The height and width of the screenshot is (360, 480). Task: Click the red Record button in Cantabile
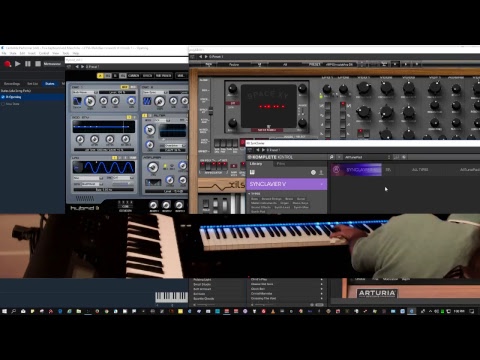click(x=7, y=64)
